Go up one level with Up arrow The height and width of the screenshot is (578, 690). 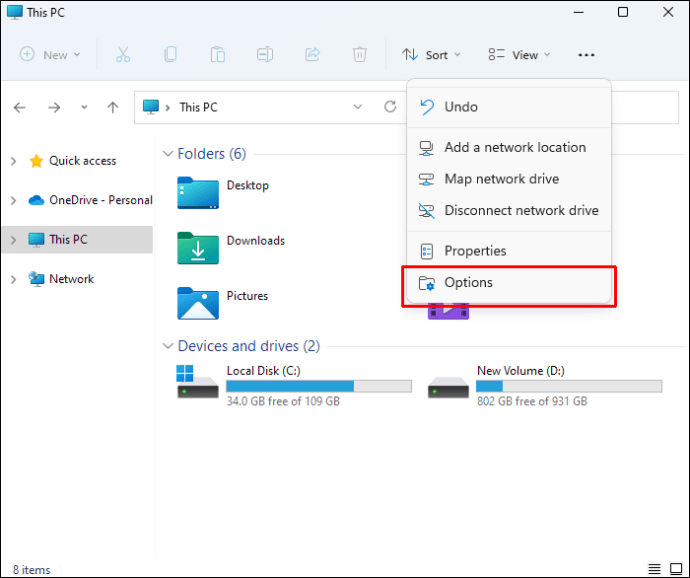(113, 107)
